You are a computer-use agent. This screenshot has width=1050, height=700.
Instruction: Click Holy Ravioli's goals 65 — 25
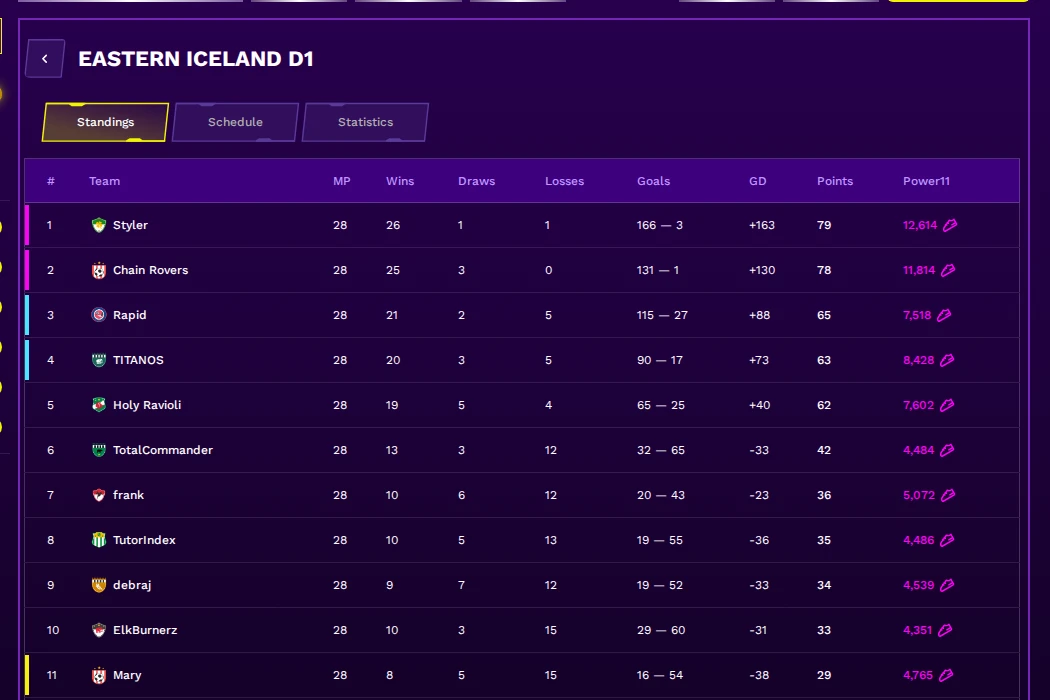[x=660, y=405]
